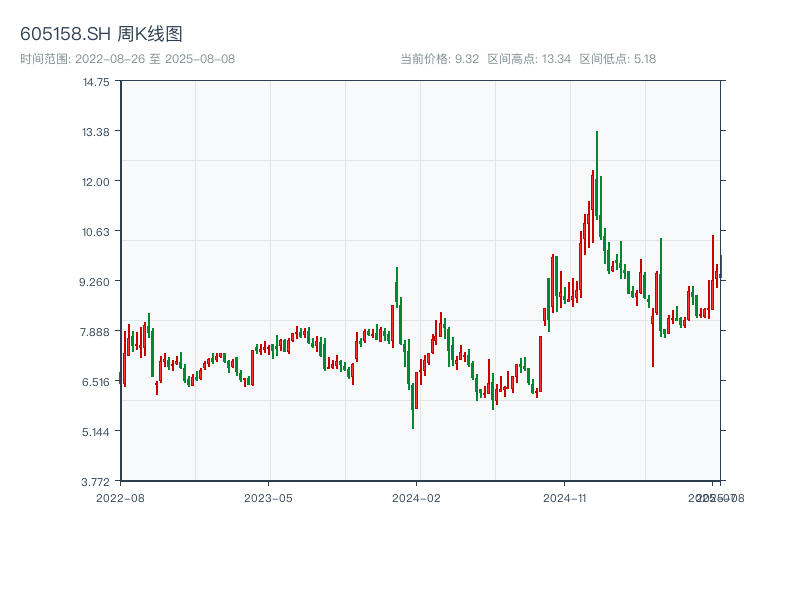Click the 当前价格 9.32 label

tap(439, 59)
